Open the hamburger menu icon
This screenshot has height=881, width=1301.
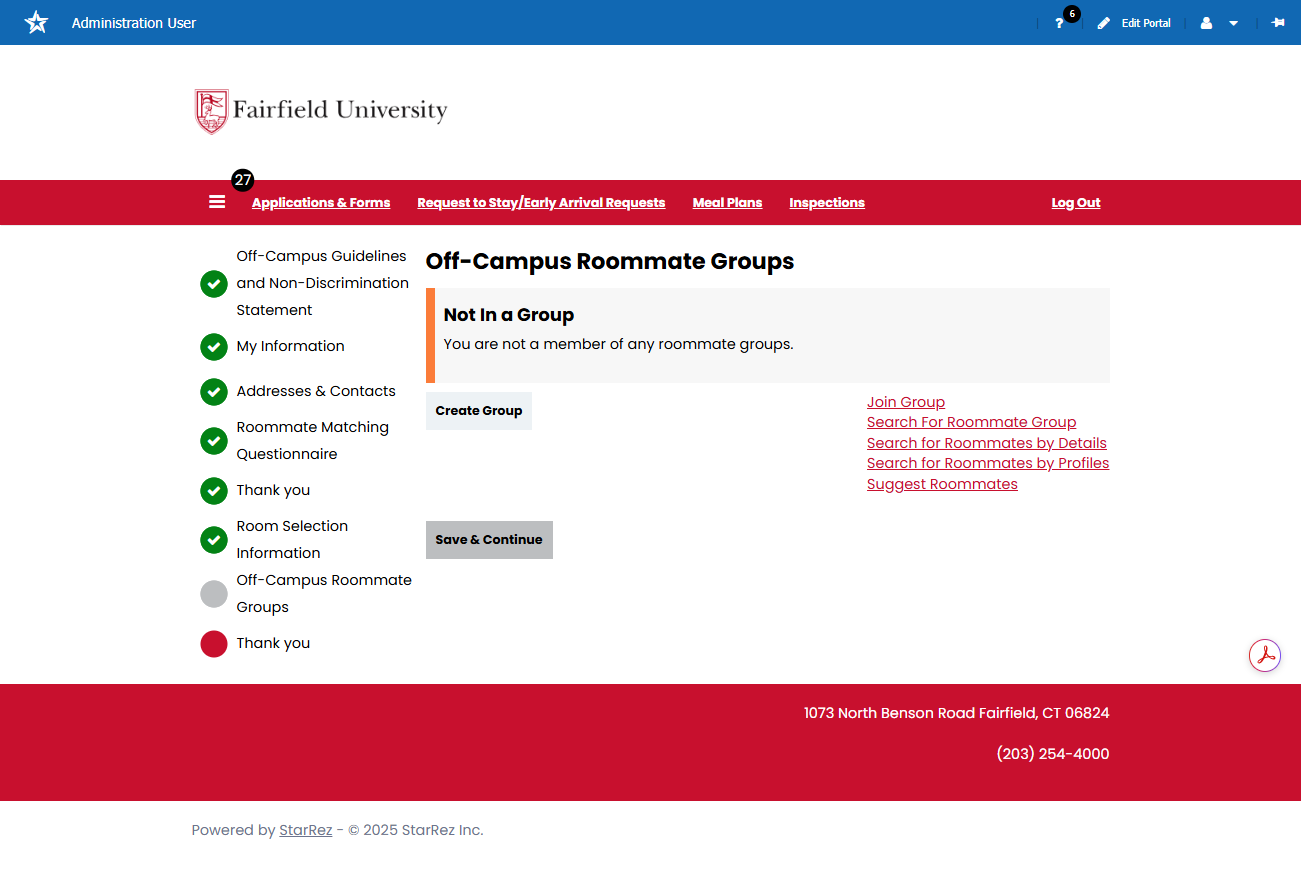[x=217, y=202]
